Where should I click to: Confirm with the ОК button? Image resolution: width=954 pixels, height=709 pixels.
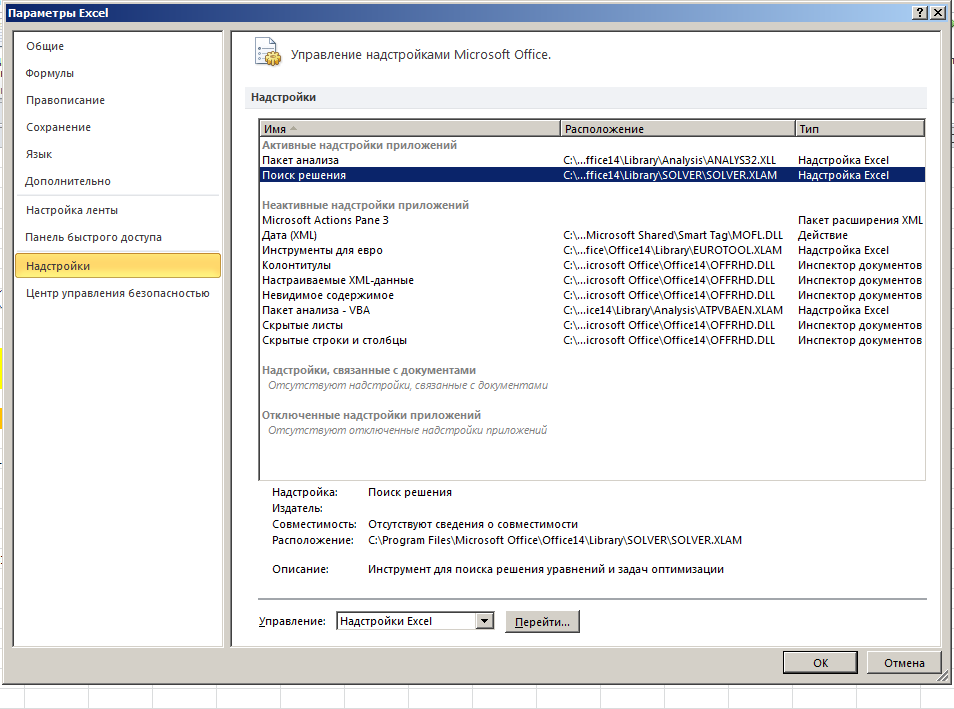pyautogui.click(x=820, y=663)
